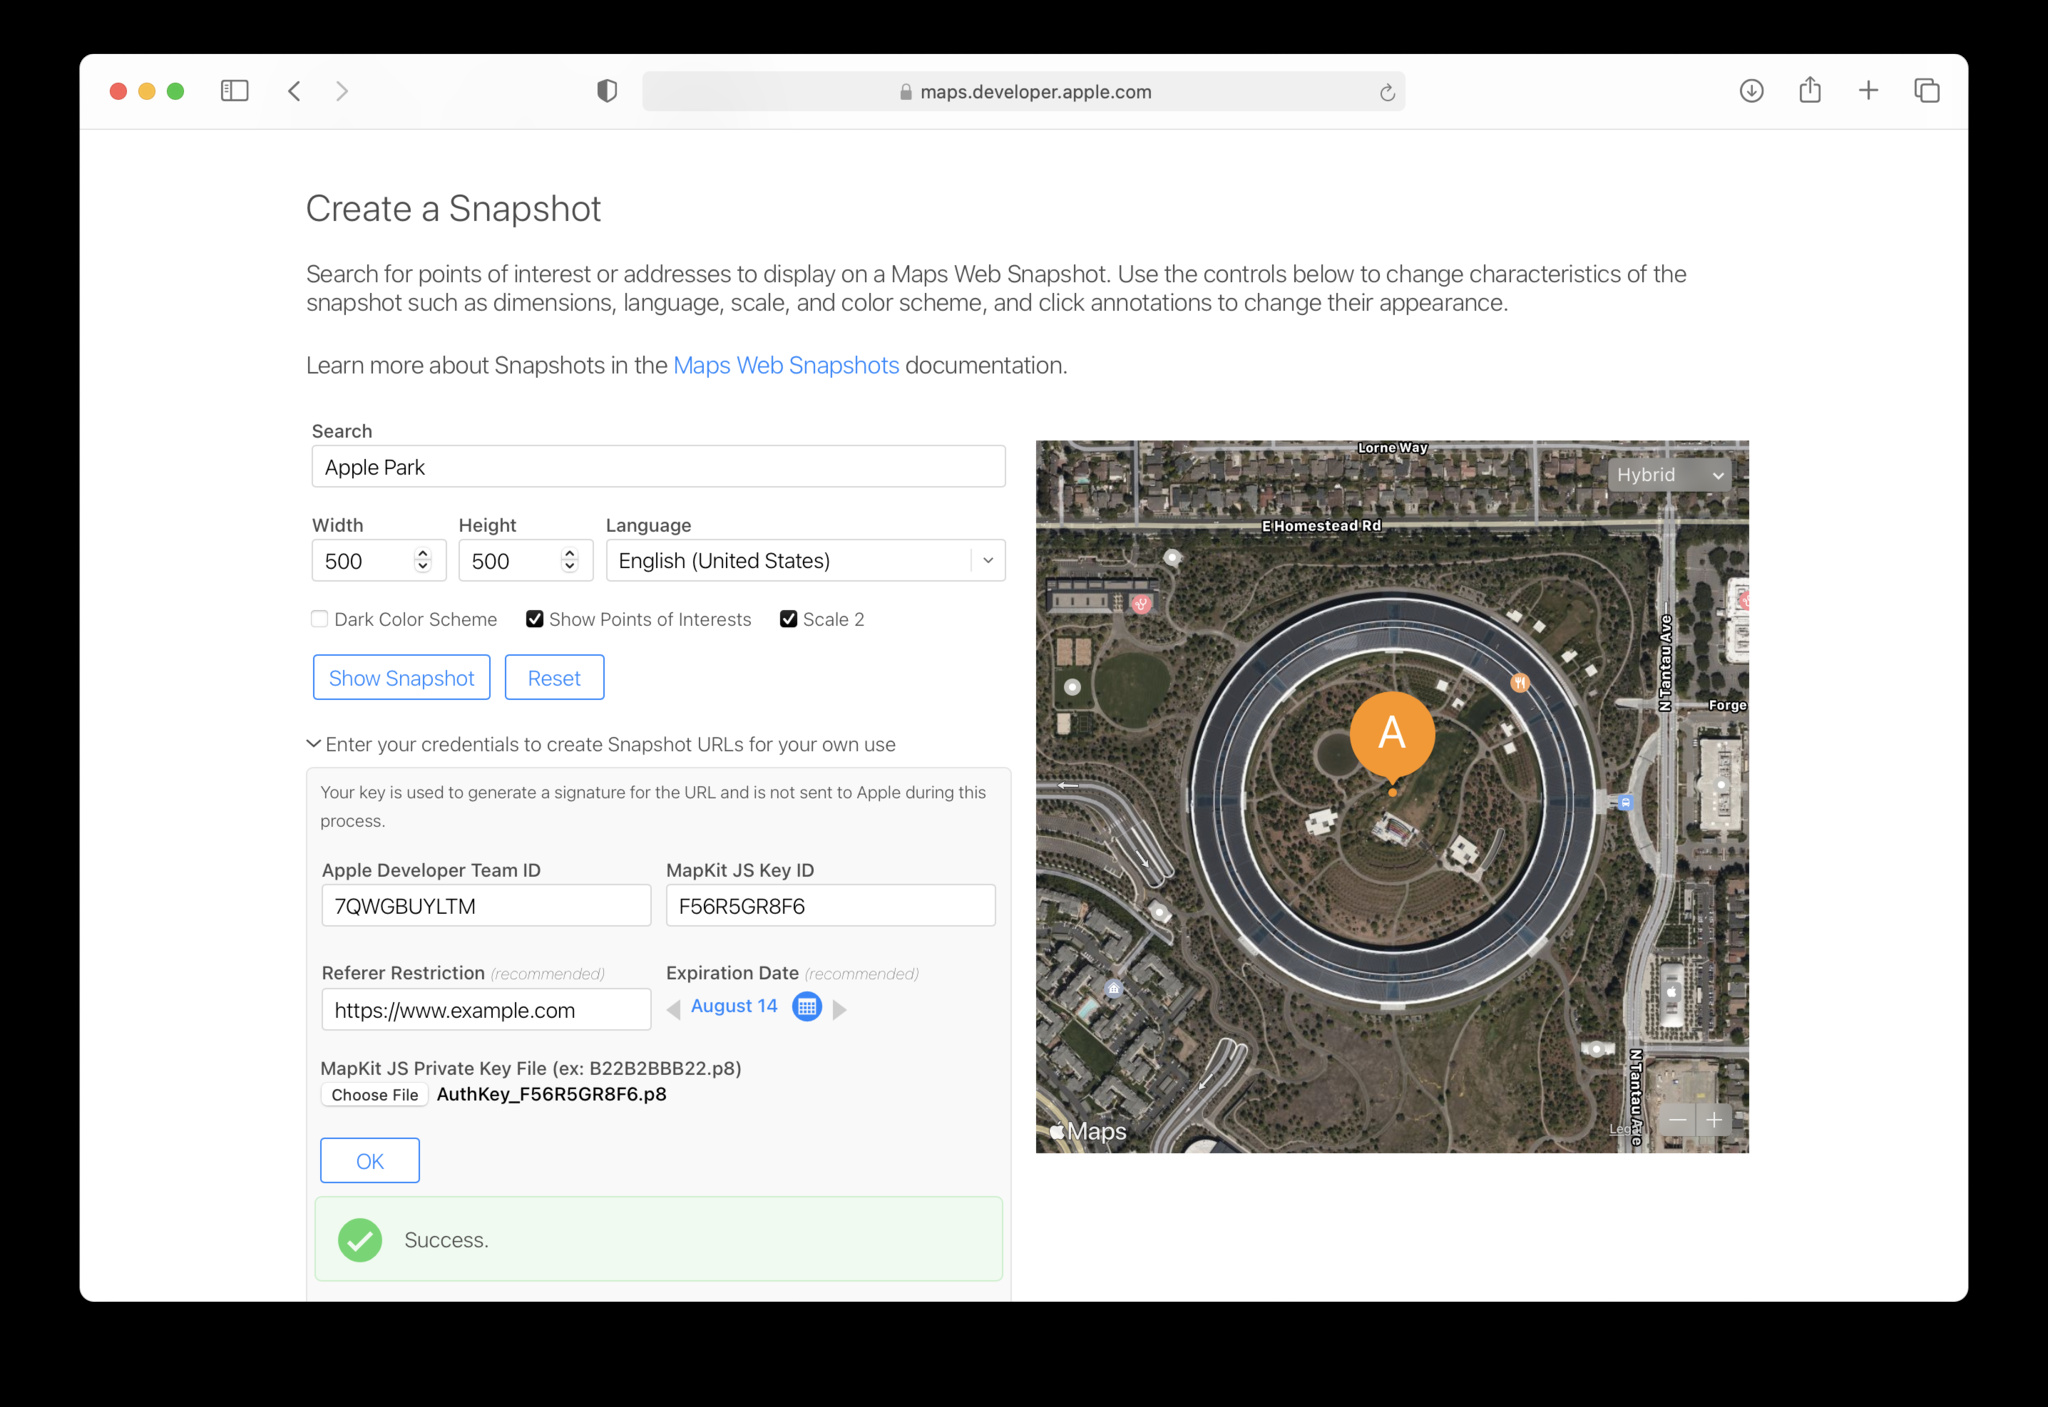Screen dimensions: 2048x1407
Task: Show tab overview icon
Action: point(1927,91)
